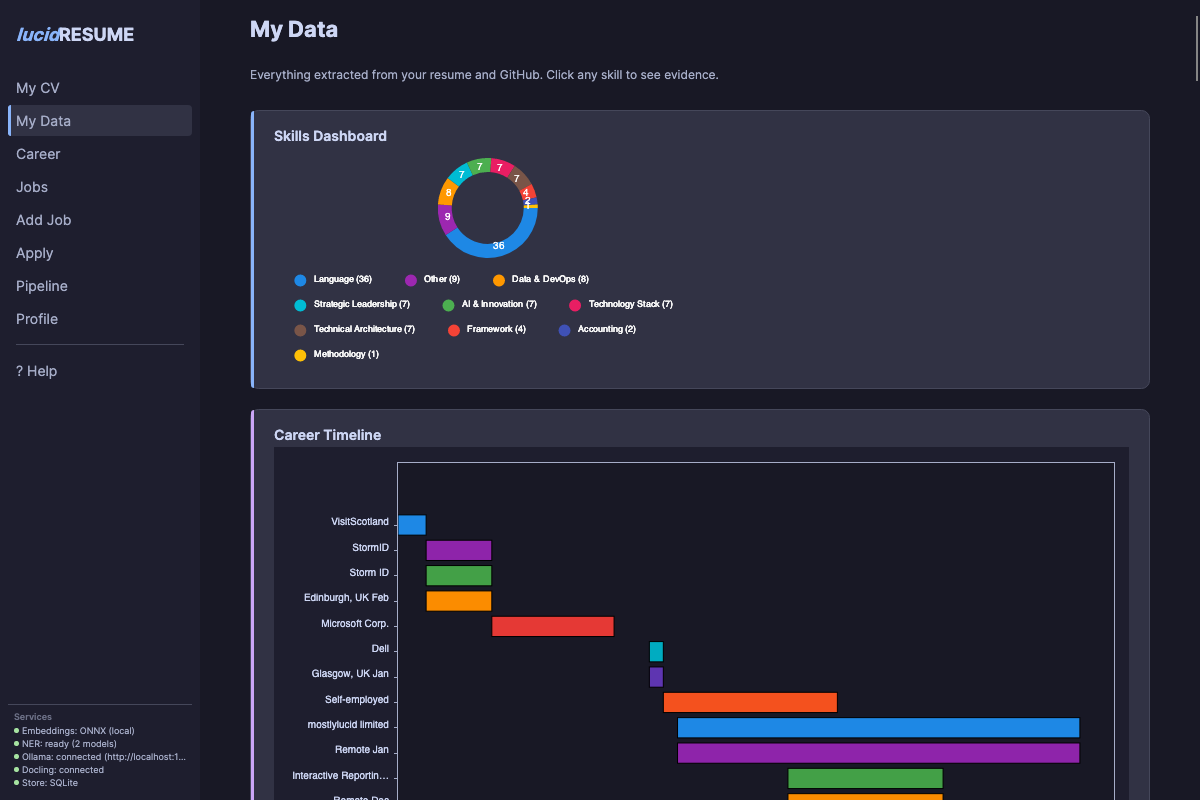1200x800 pixels.
Task: Click the indigo Accounting legend dot
Action: pos(565,330)
